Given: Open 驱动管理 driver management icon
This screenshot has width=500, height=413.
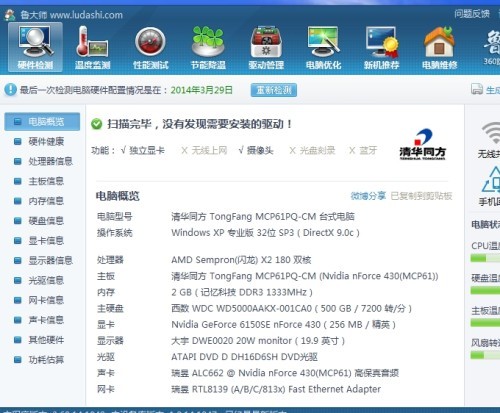Looking at the screenshot, I should [266, 48].
